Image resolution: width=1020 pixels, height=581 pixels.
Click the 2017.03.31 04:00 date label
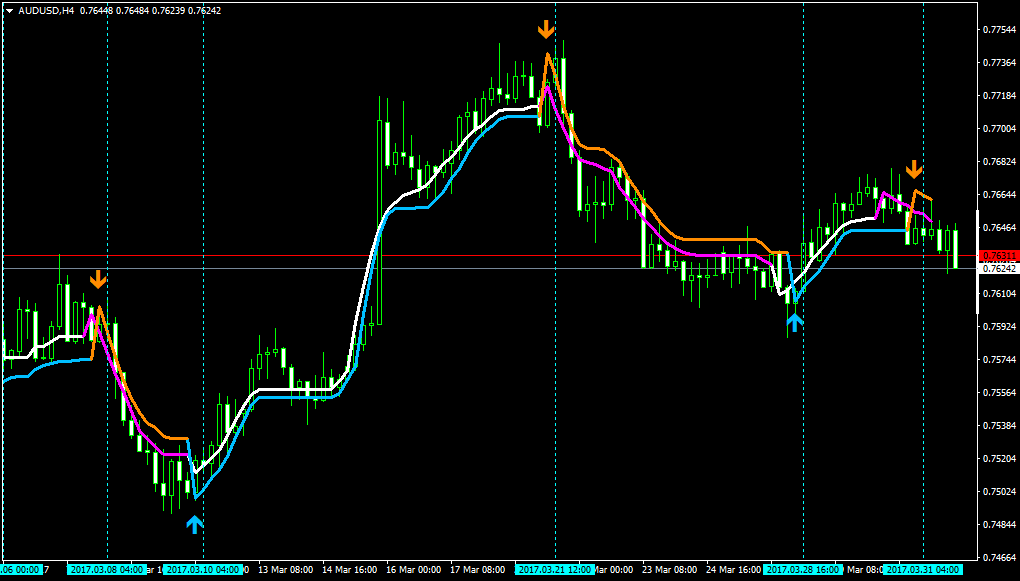pos(924,570)
